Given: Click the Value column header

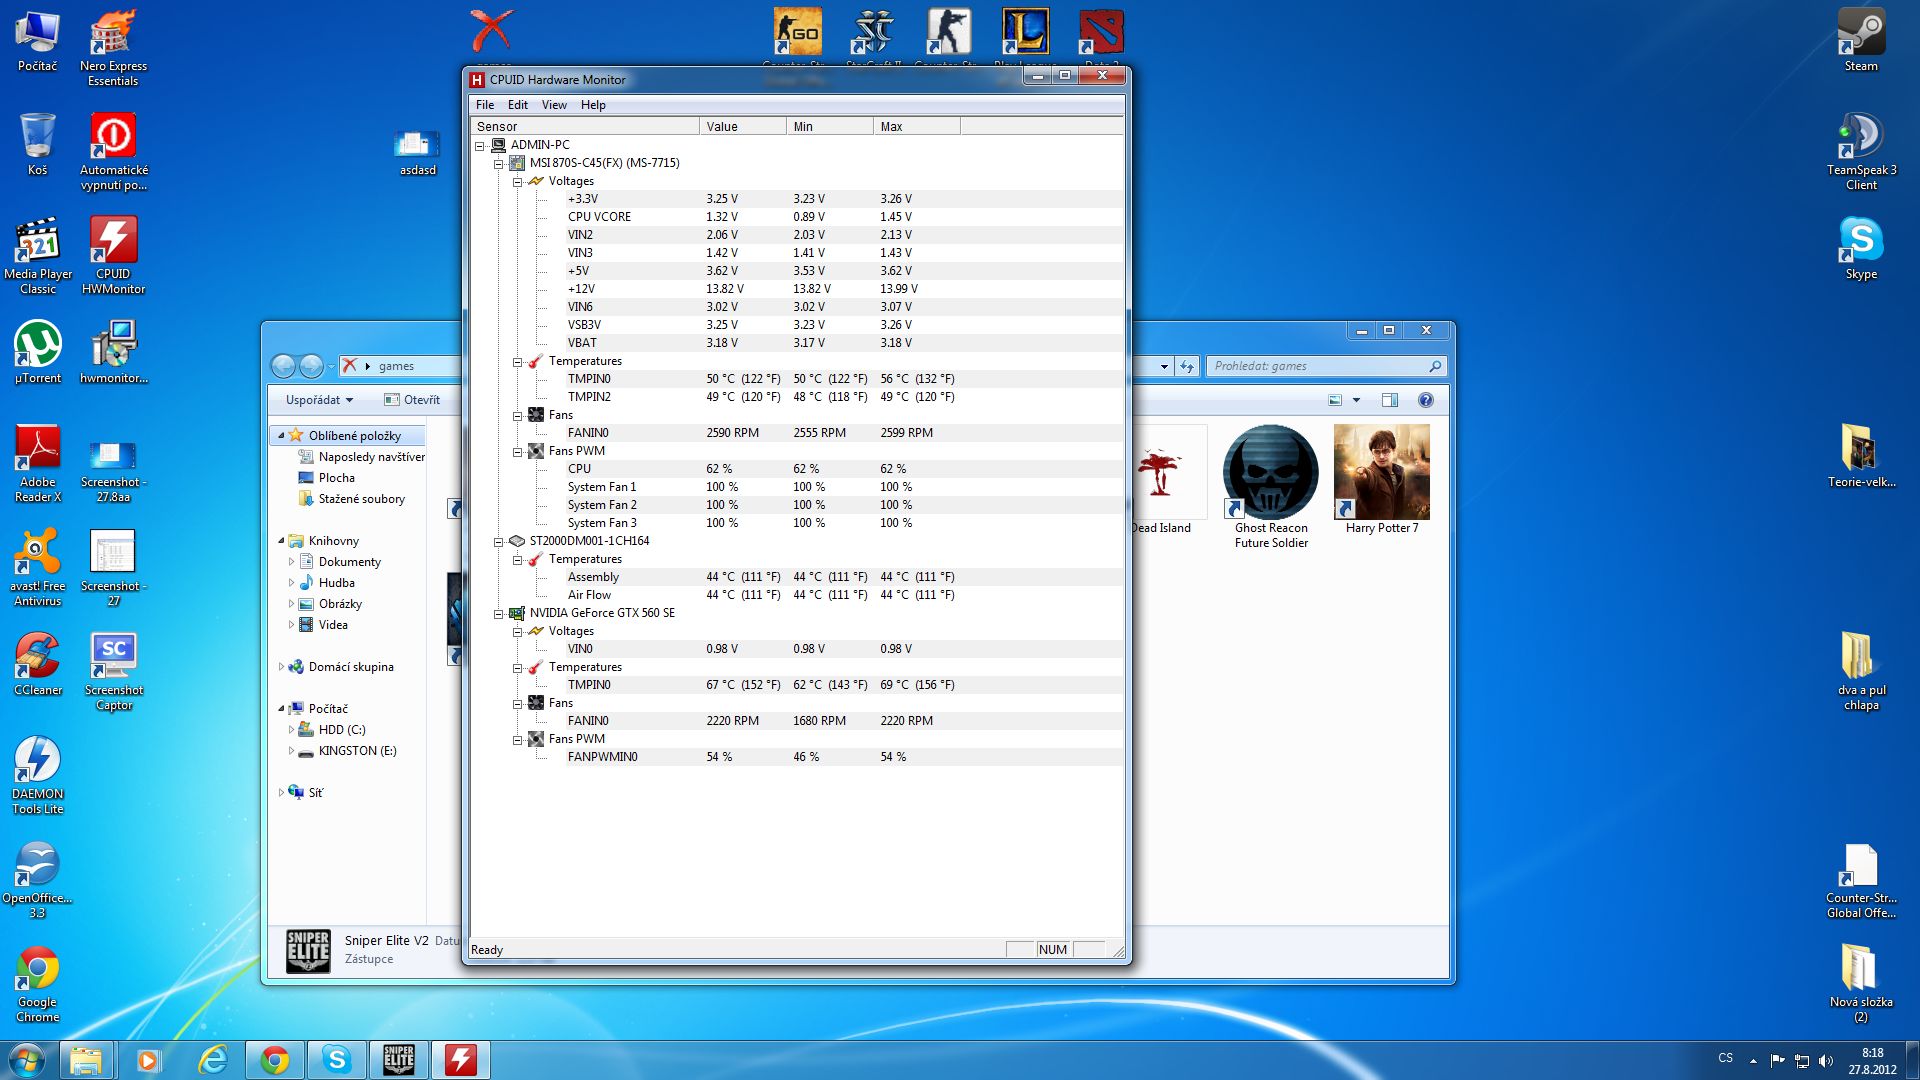Looking at the screenshot, I should [x=743, y=127].
